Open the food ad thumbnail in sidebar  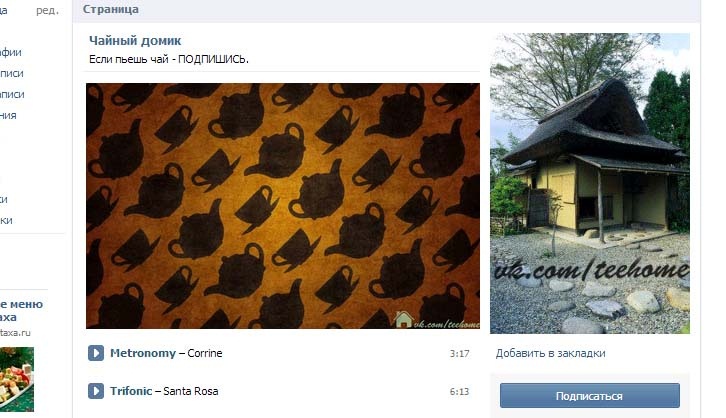tap(17, 379)
